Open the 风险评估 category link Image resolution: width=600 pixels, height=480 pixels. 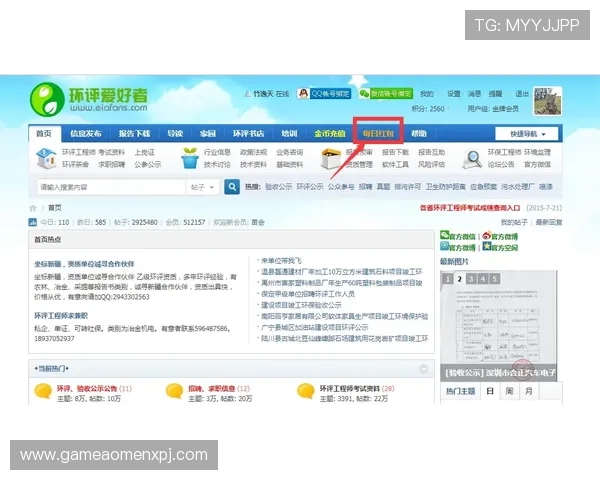coord(432,165)
